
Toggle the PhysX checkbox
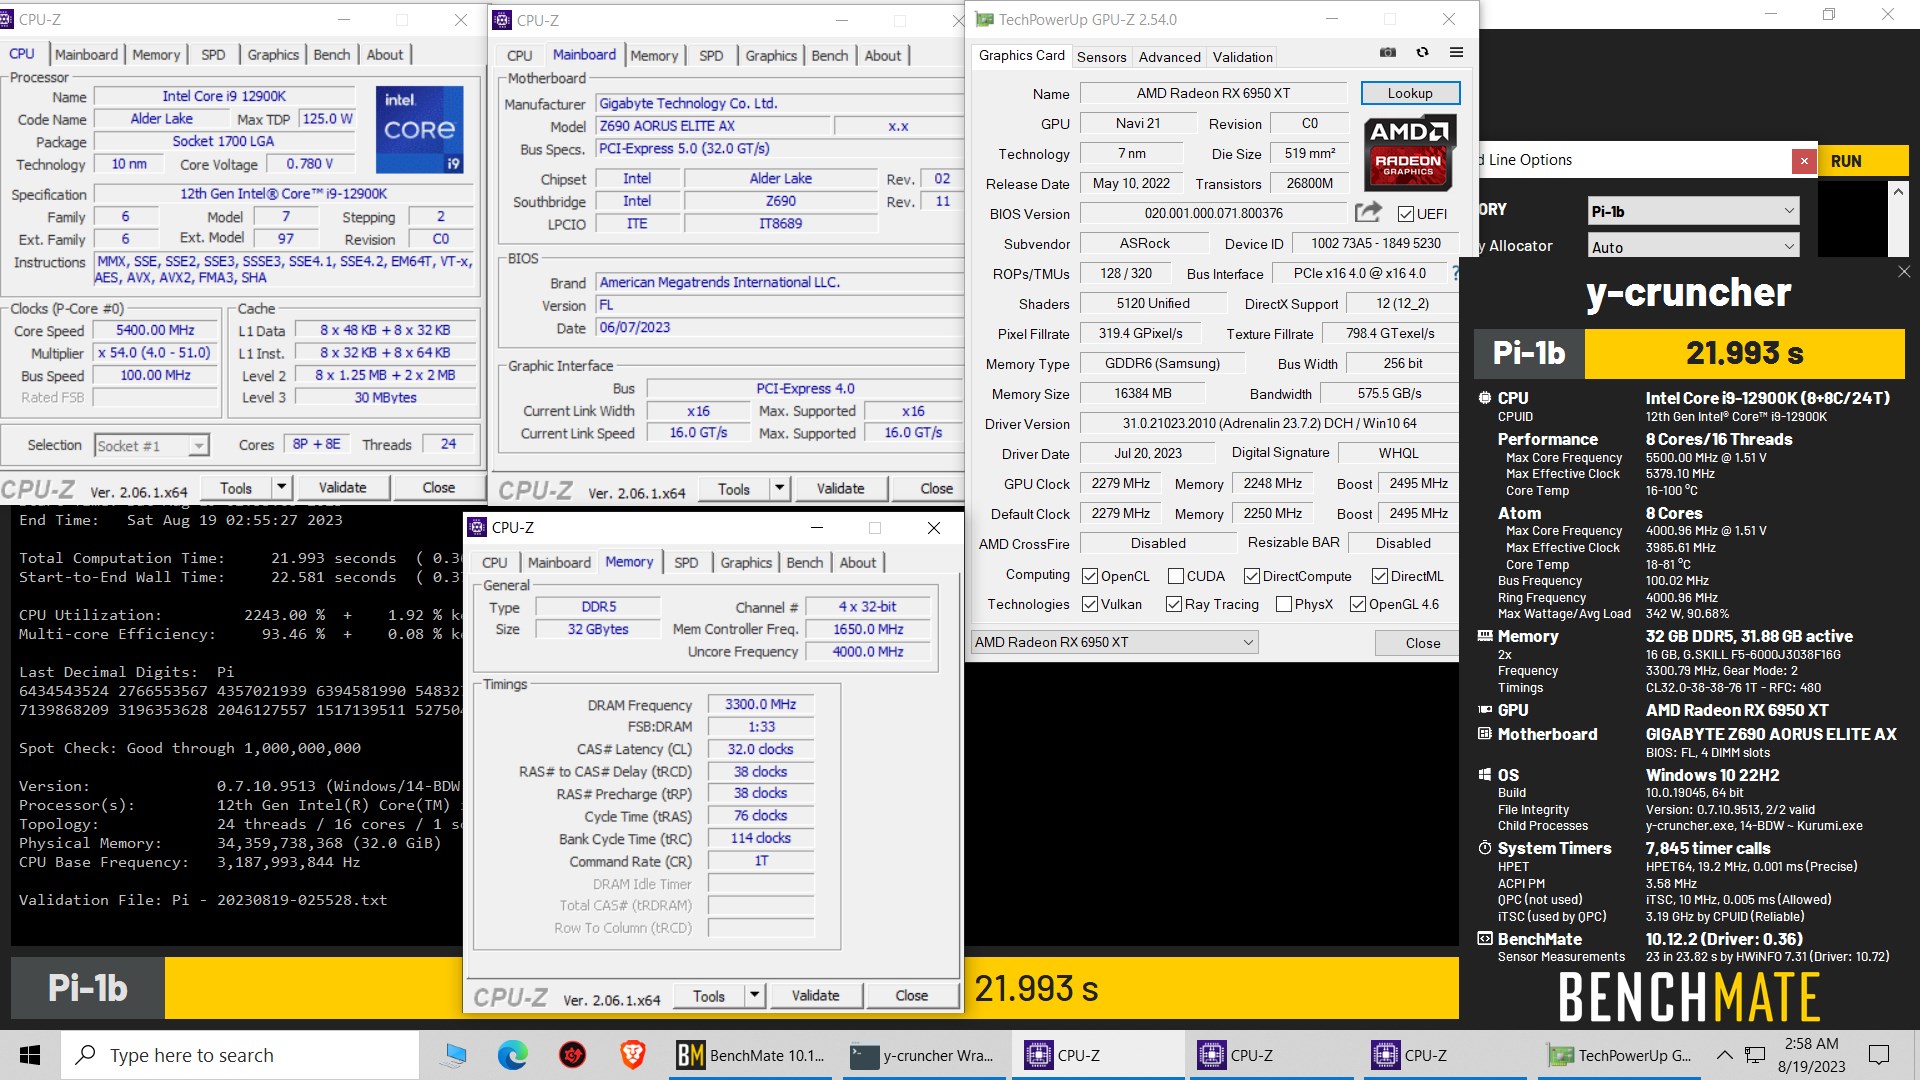click(x=1284, y=604)
